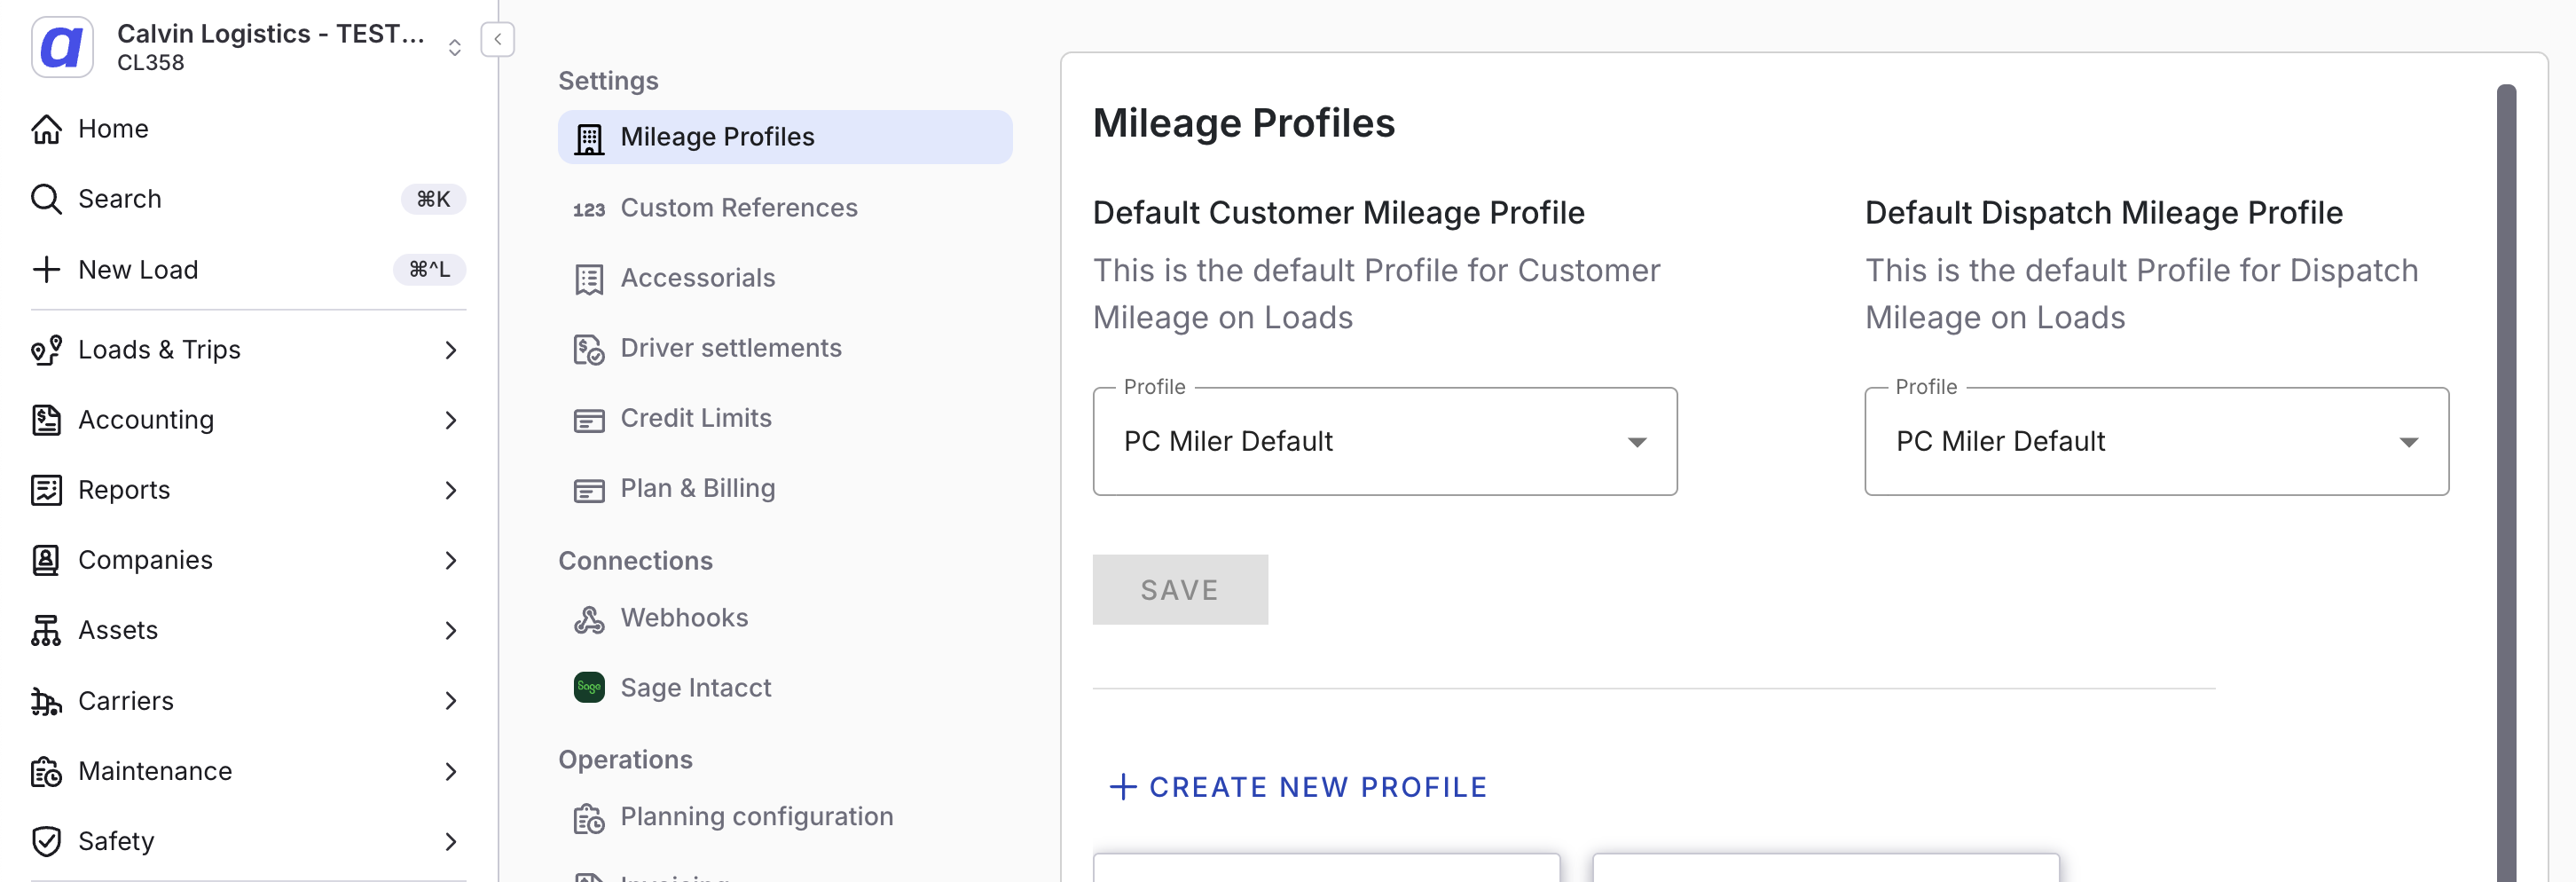Click the Custom References 123 icon
Screen dimensions: 2576x882
click(x=589, y=209)
